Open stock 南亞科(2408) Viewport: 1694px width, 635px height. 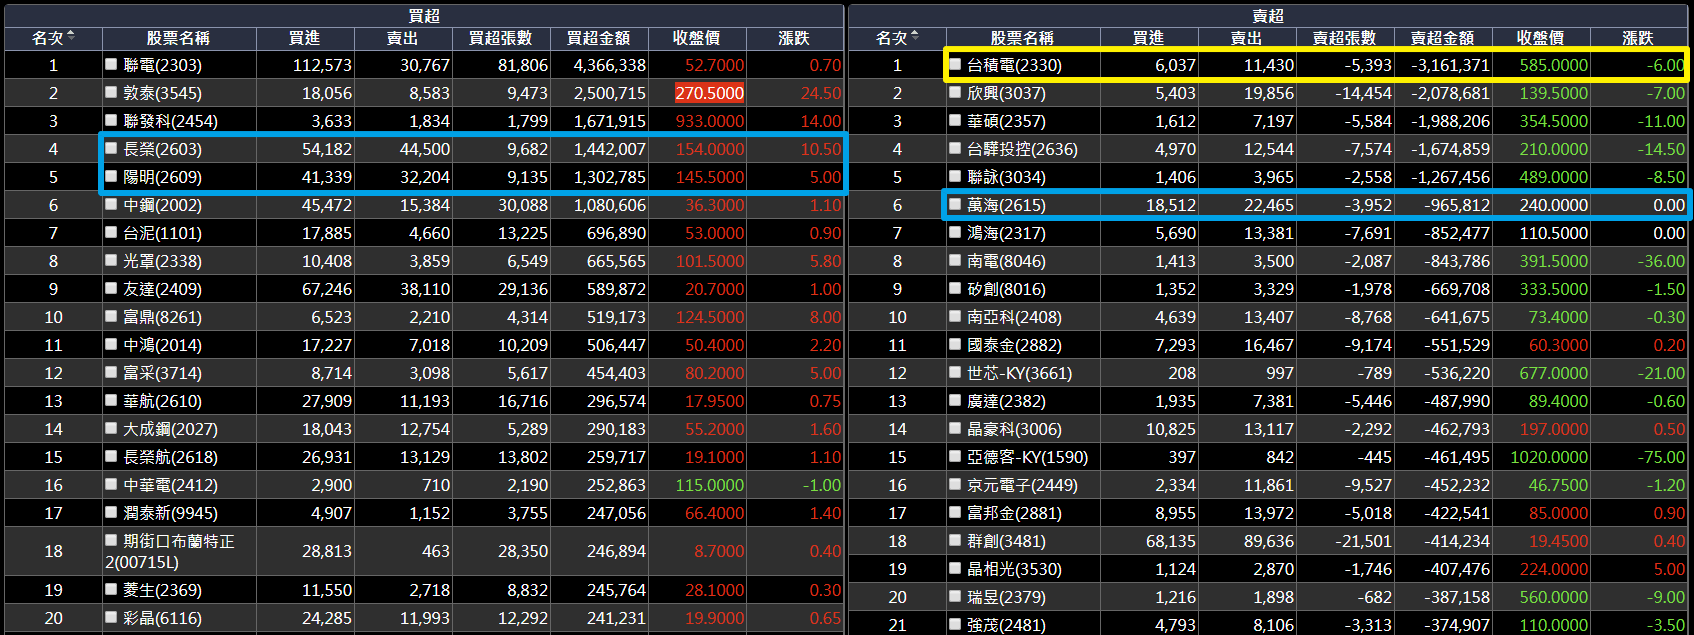(x=1014, y=317)
